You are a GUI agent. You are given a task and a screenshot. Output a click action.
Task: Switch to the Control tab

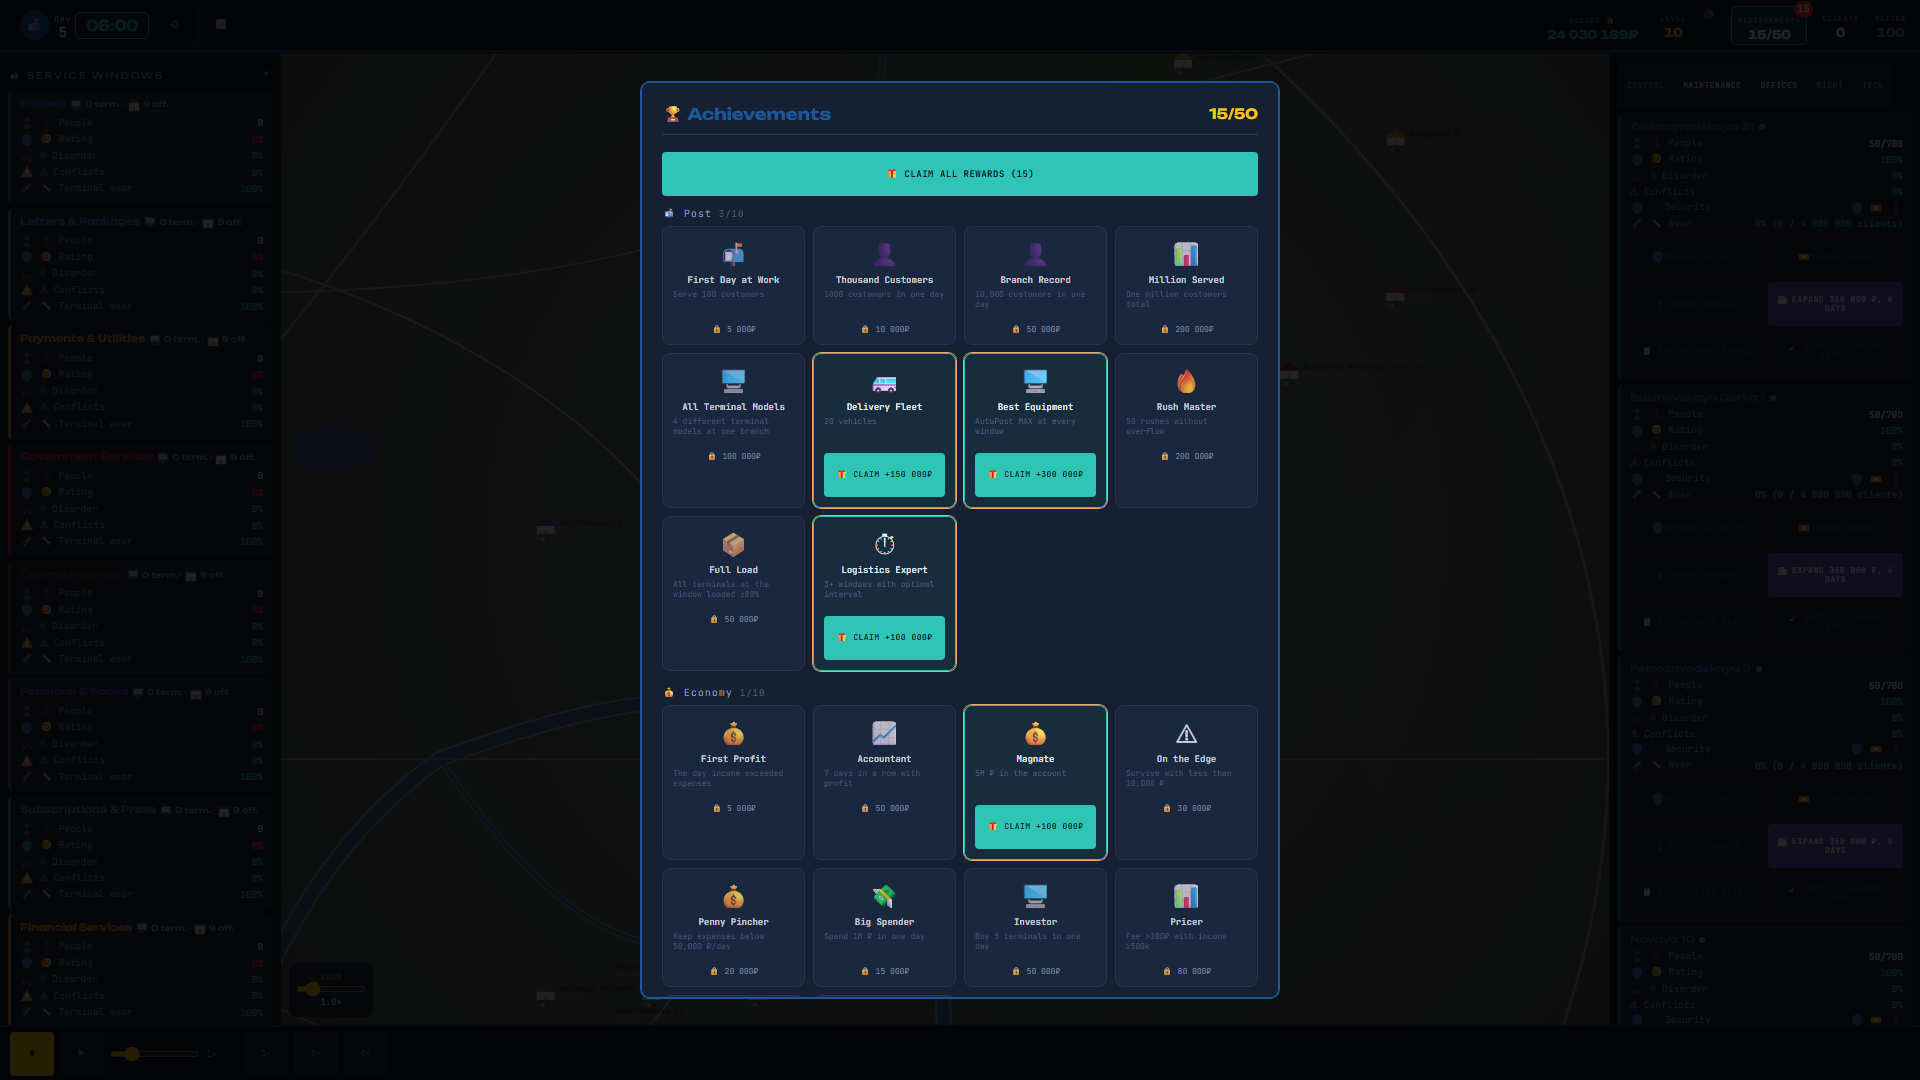pos(1645,85)
